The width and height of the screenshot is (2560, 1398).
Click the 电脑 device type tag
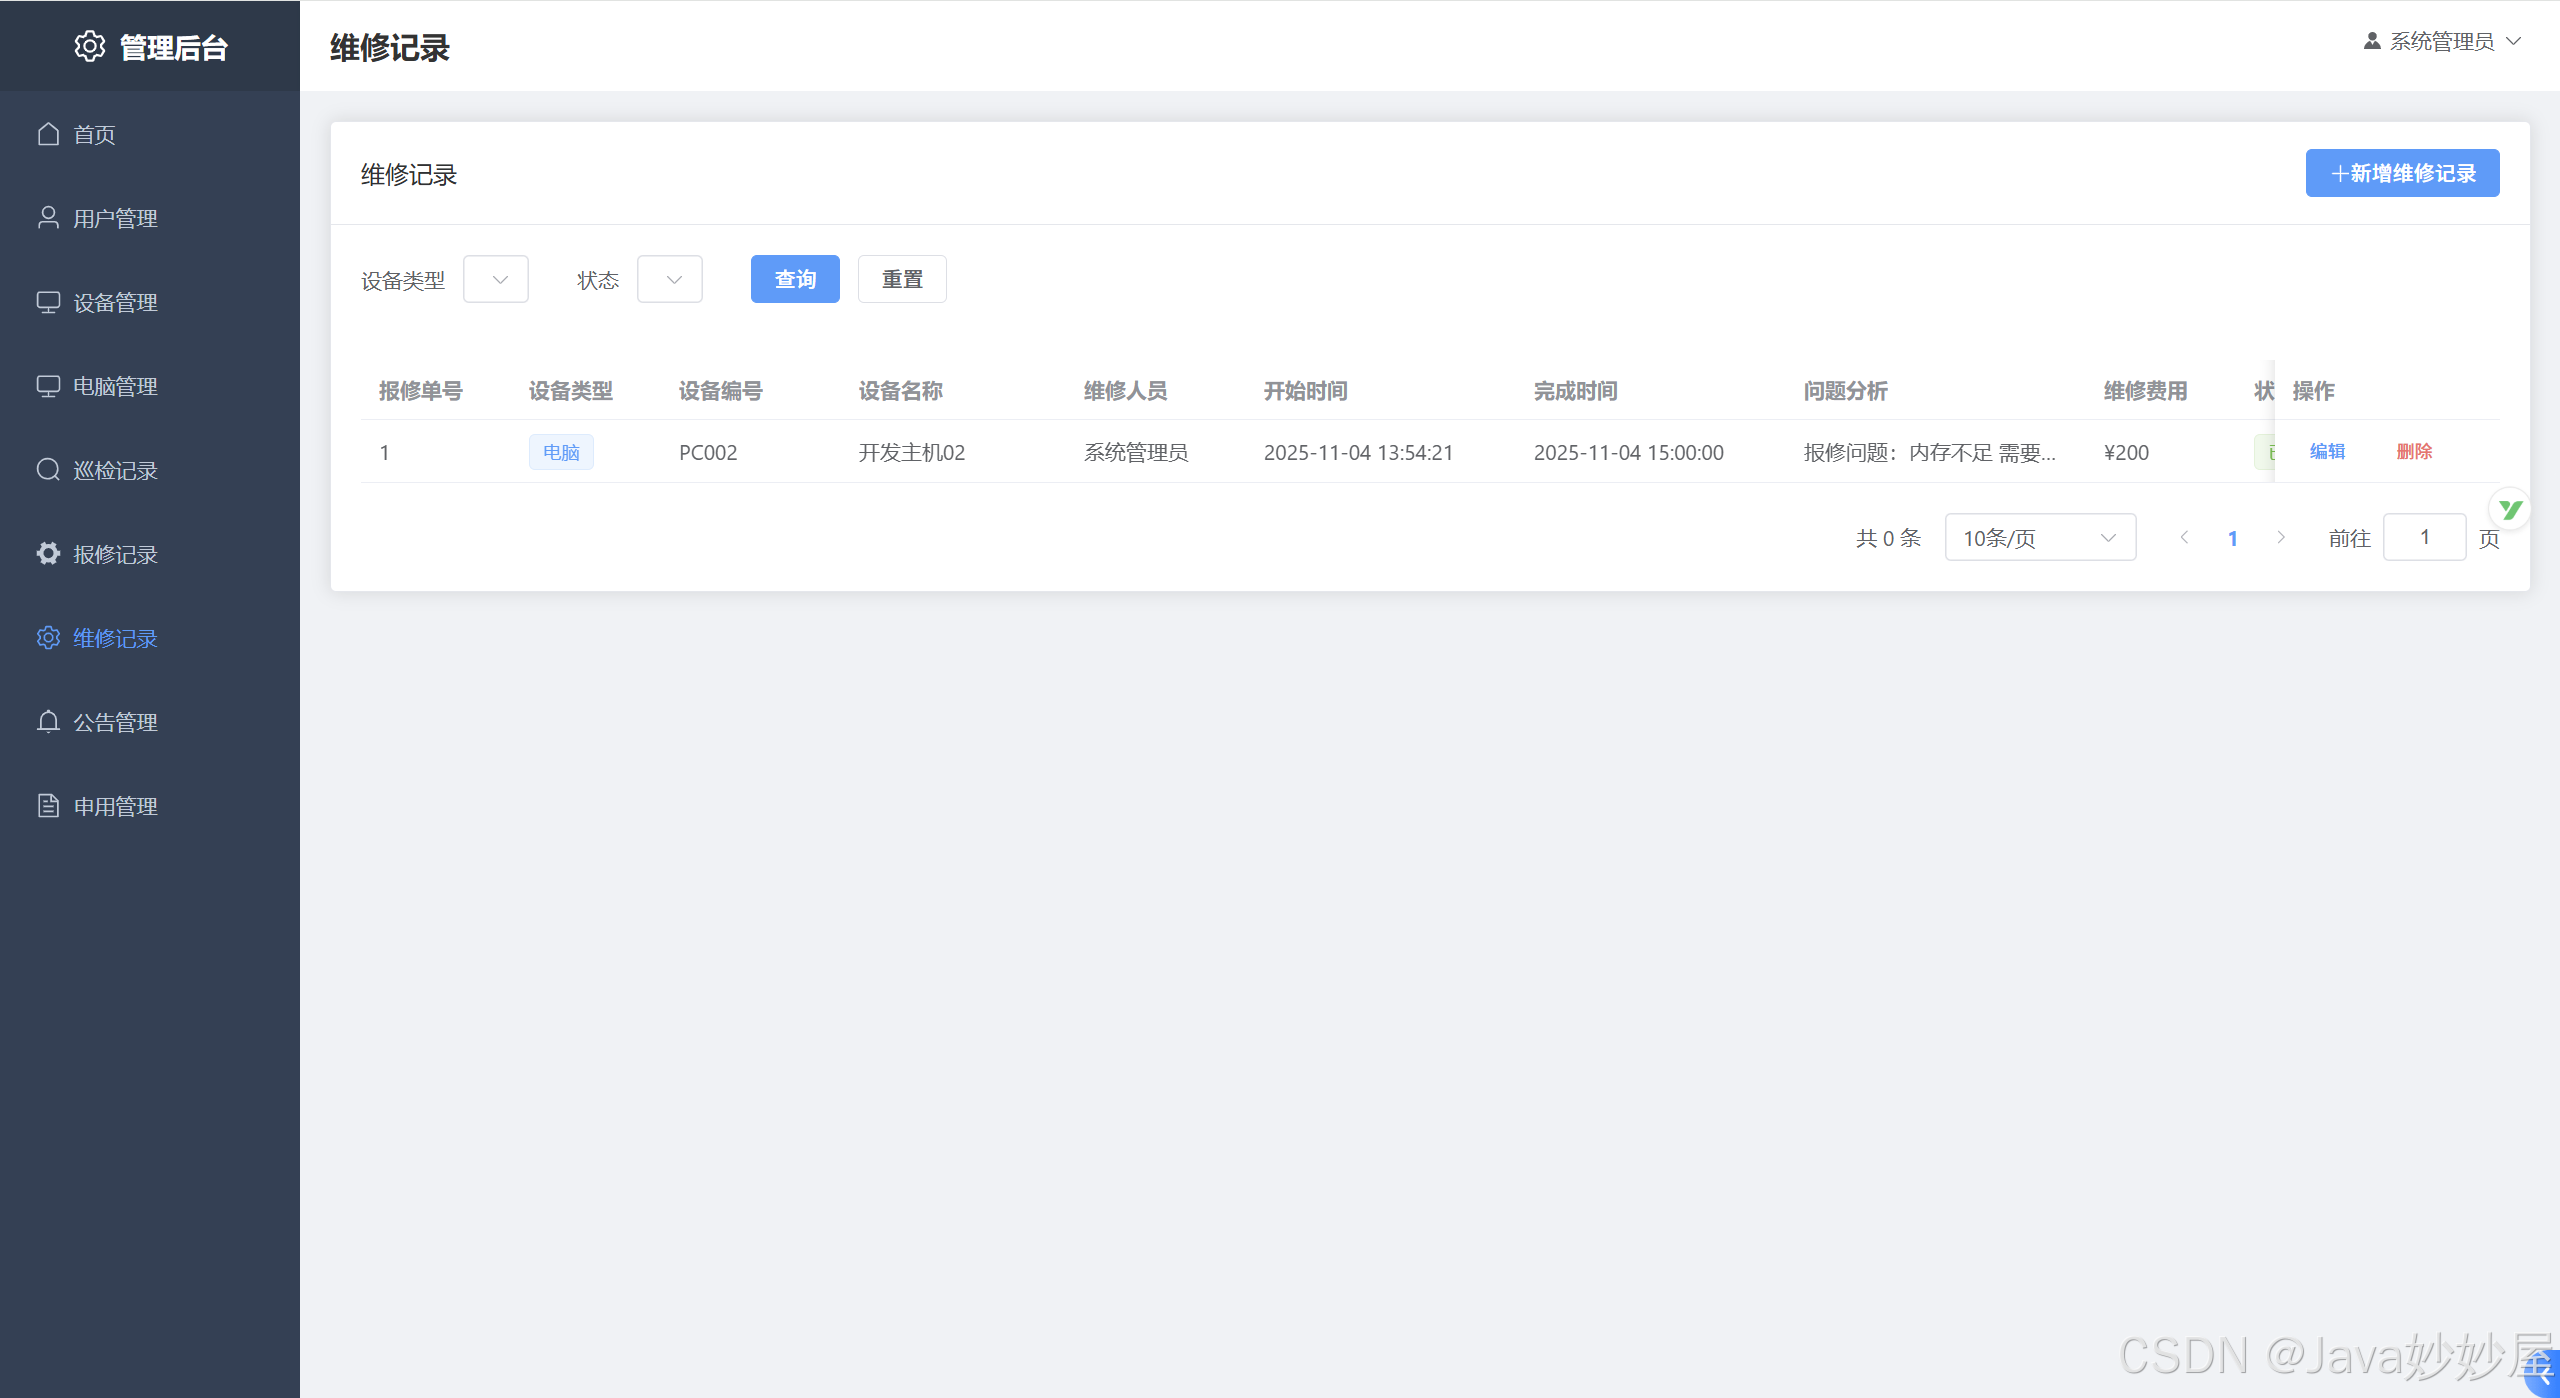(561, 452)
